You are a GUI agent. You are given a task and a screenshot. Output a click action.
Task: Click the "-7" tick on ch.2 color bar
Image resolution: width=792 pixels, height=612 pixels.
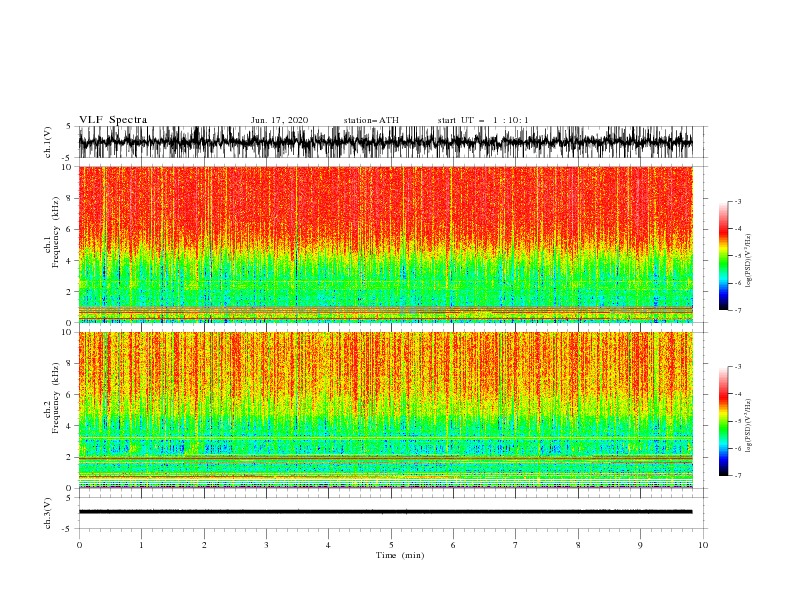point(737,476)
